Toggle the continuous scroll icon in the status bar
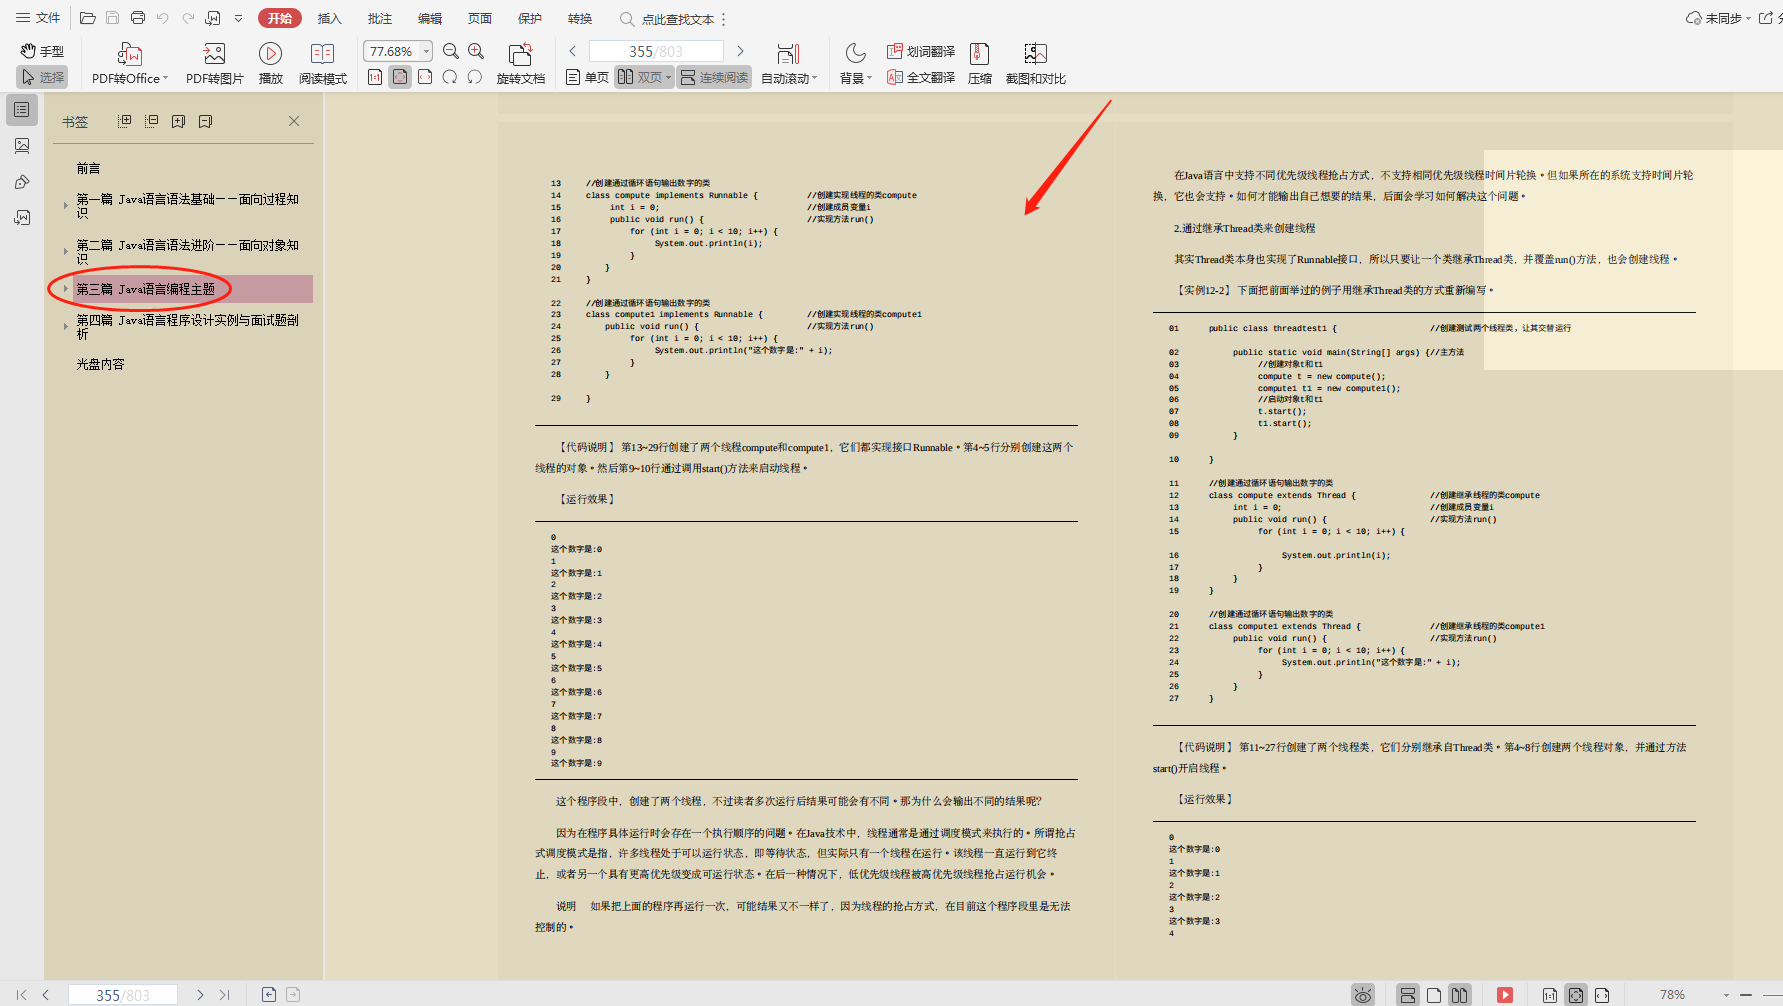 point(1407,995)
